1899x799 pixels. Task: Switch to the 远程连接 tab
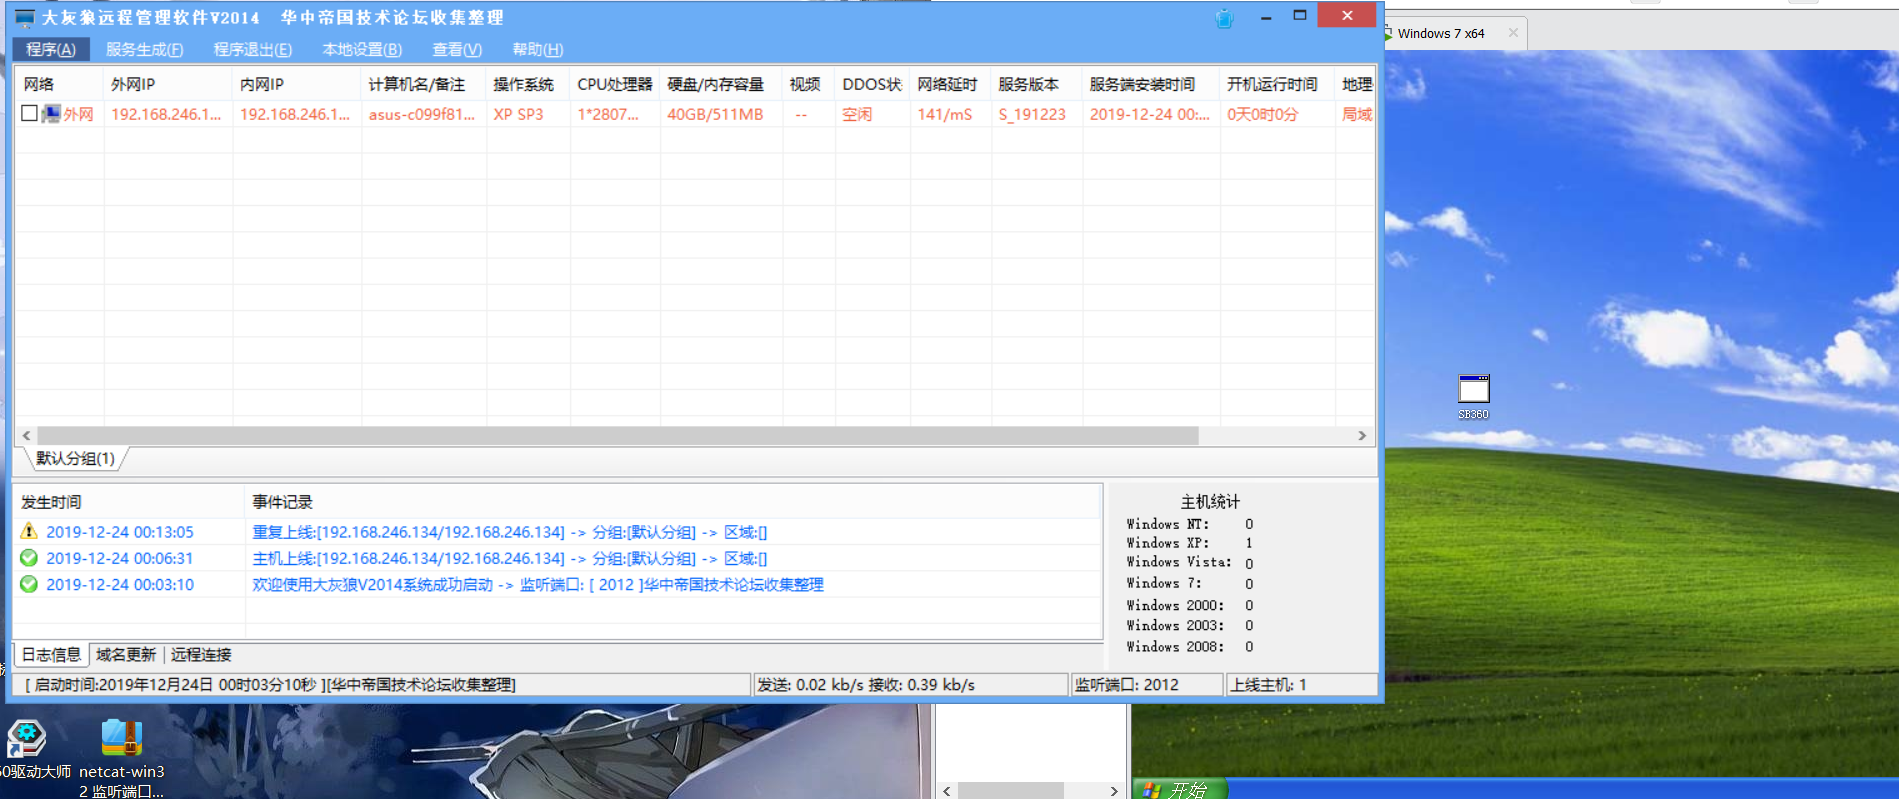point(201,655)
